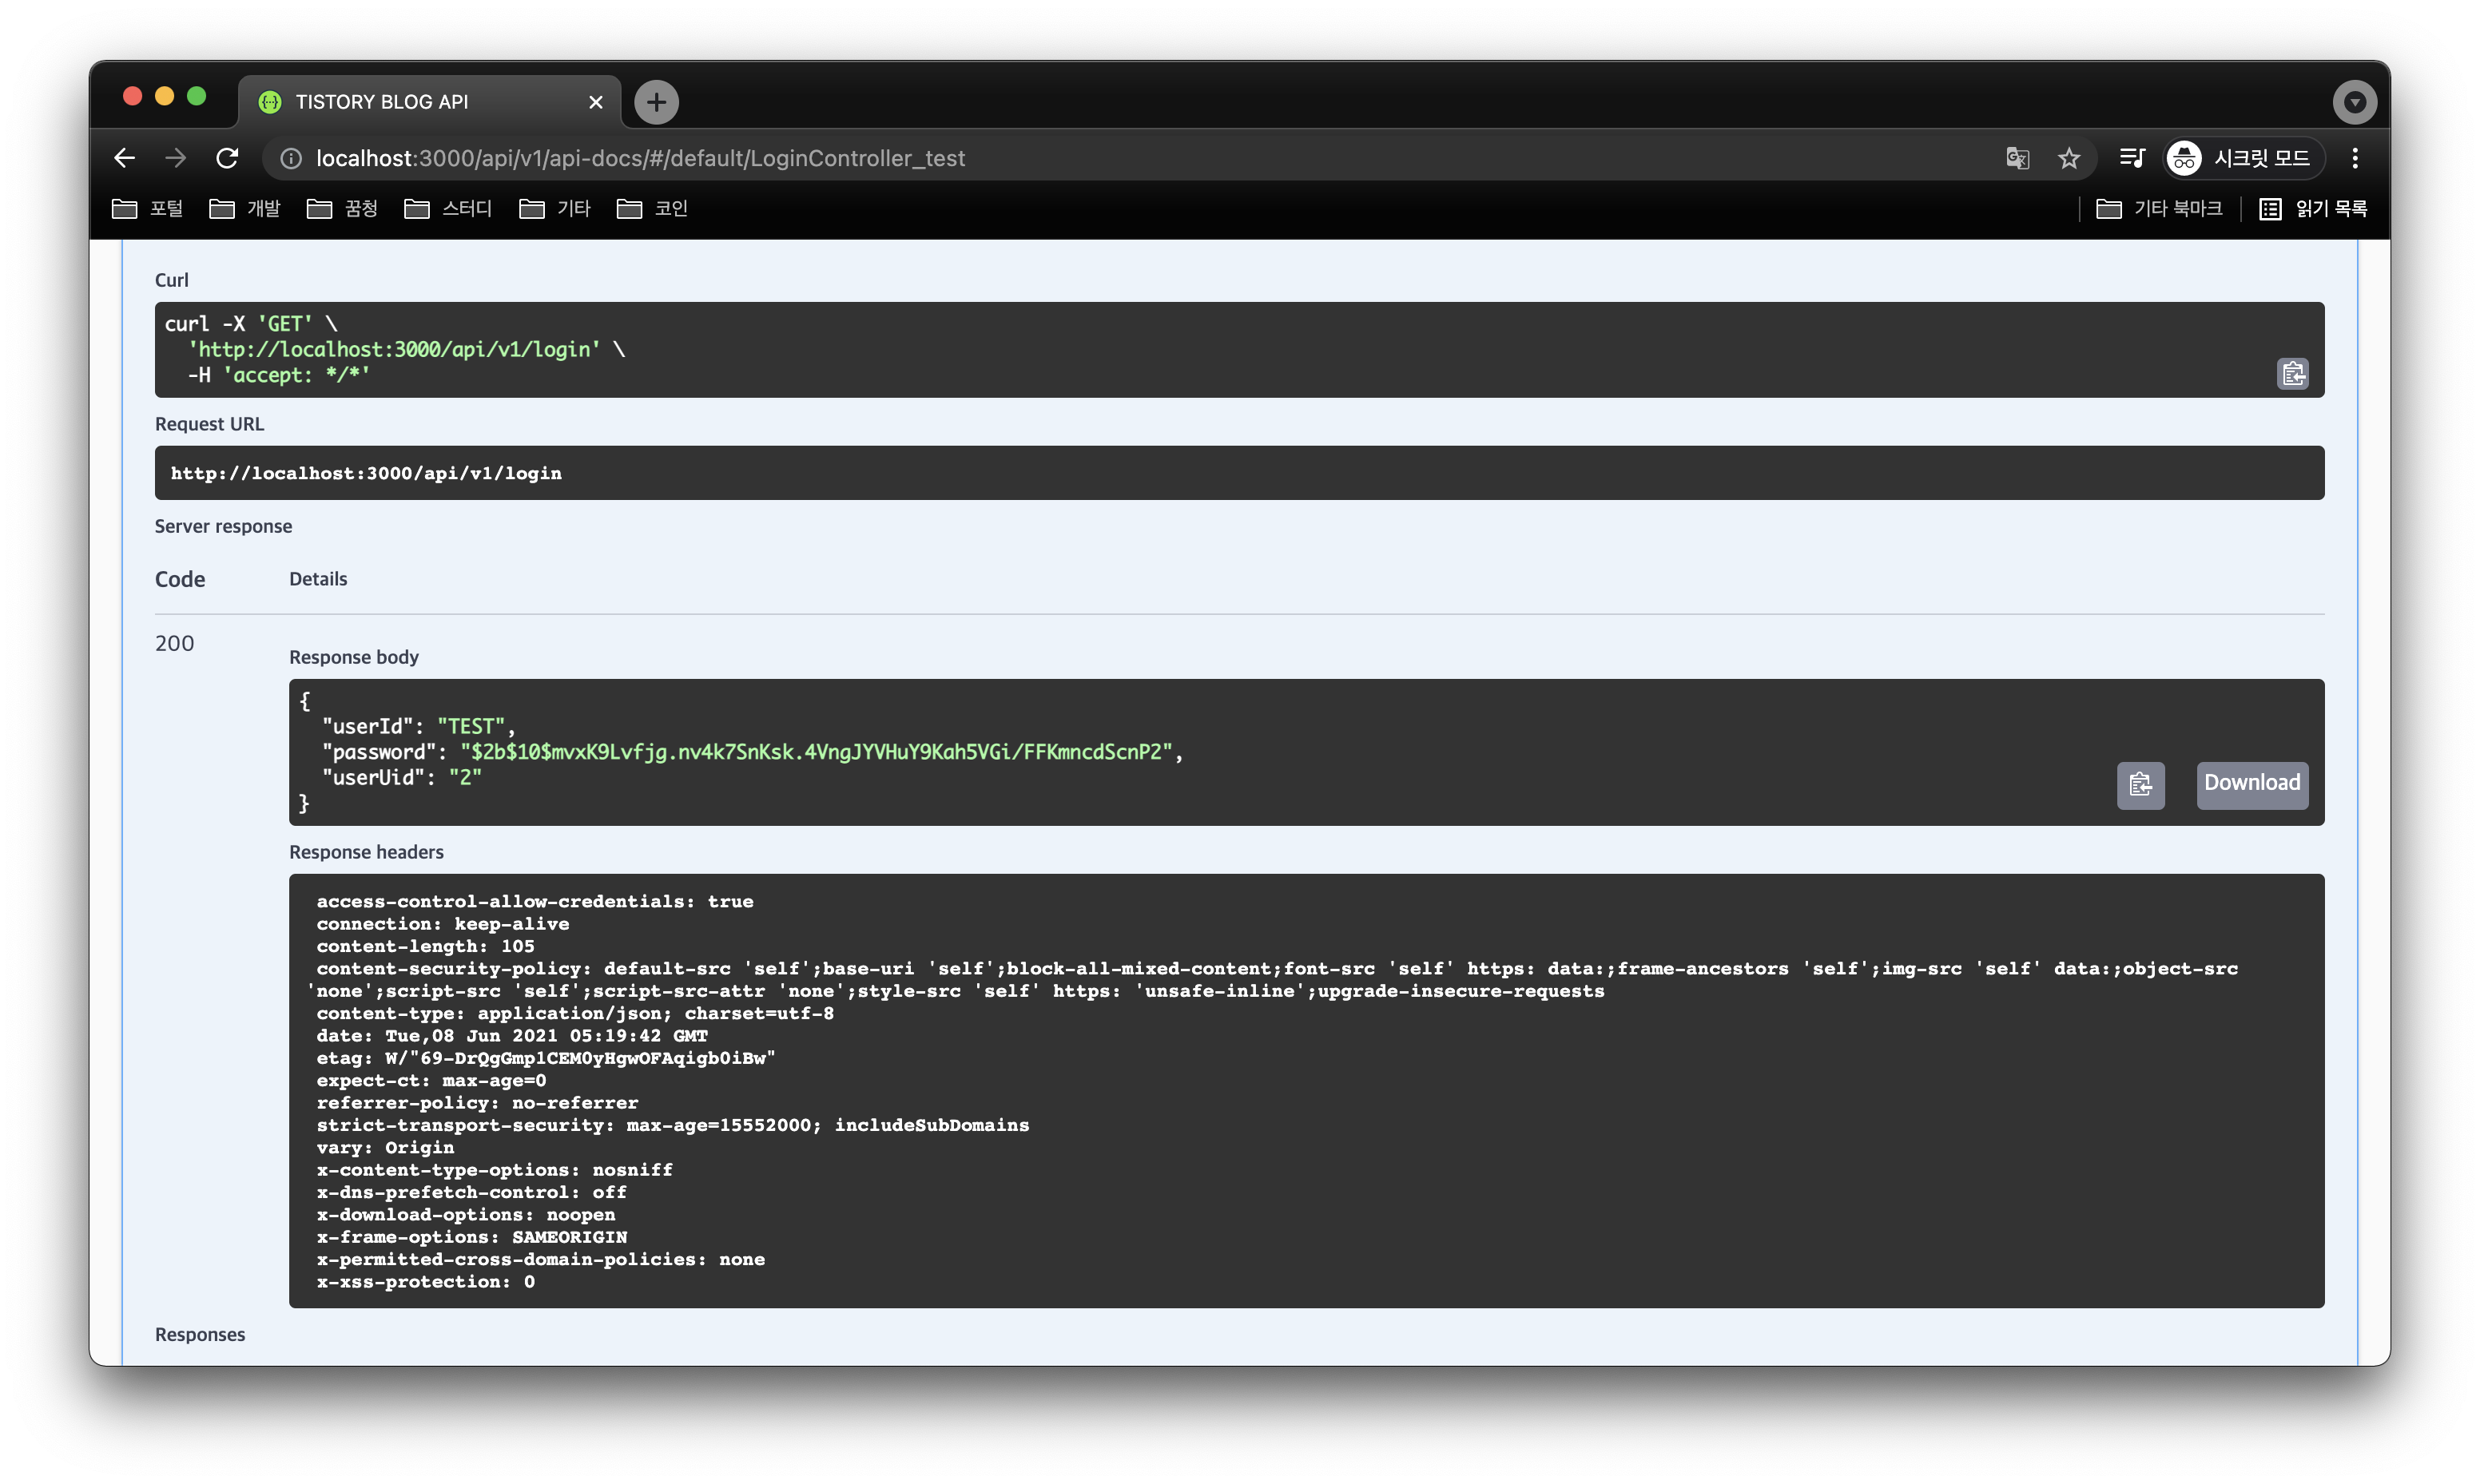This screenshot has width=2480, height=1484.
Task: Bookmark this page with star icon
Action: click(x=2069, y=158)
